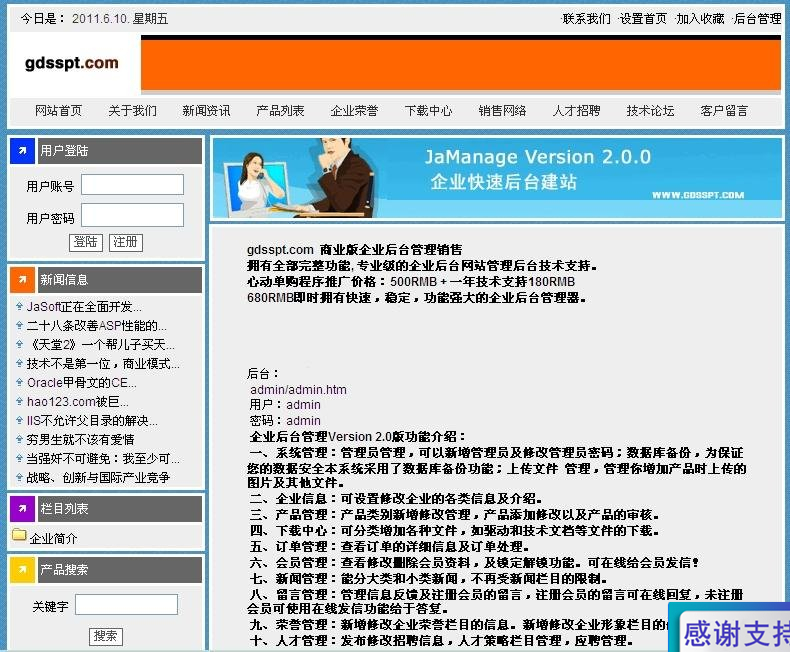The height and width of the screenshot is (652, 790).
Task: Click the purple arrow icon beside 栏目列表
Action: tap(22, 508)
